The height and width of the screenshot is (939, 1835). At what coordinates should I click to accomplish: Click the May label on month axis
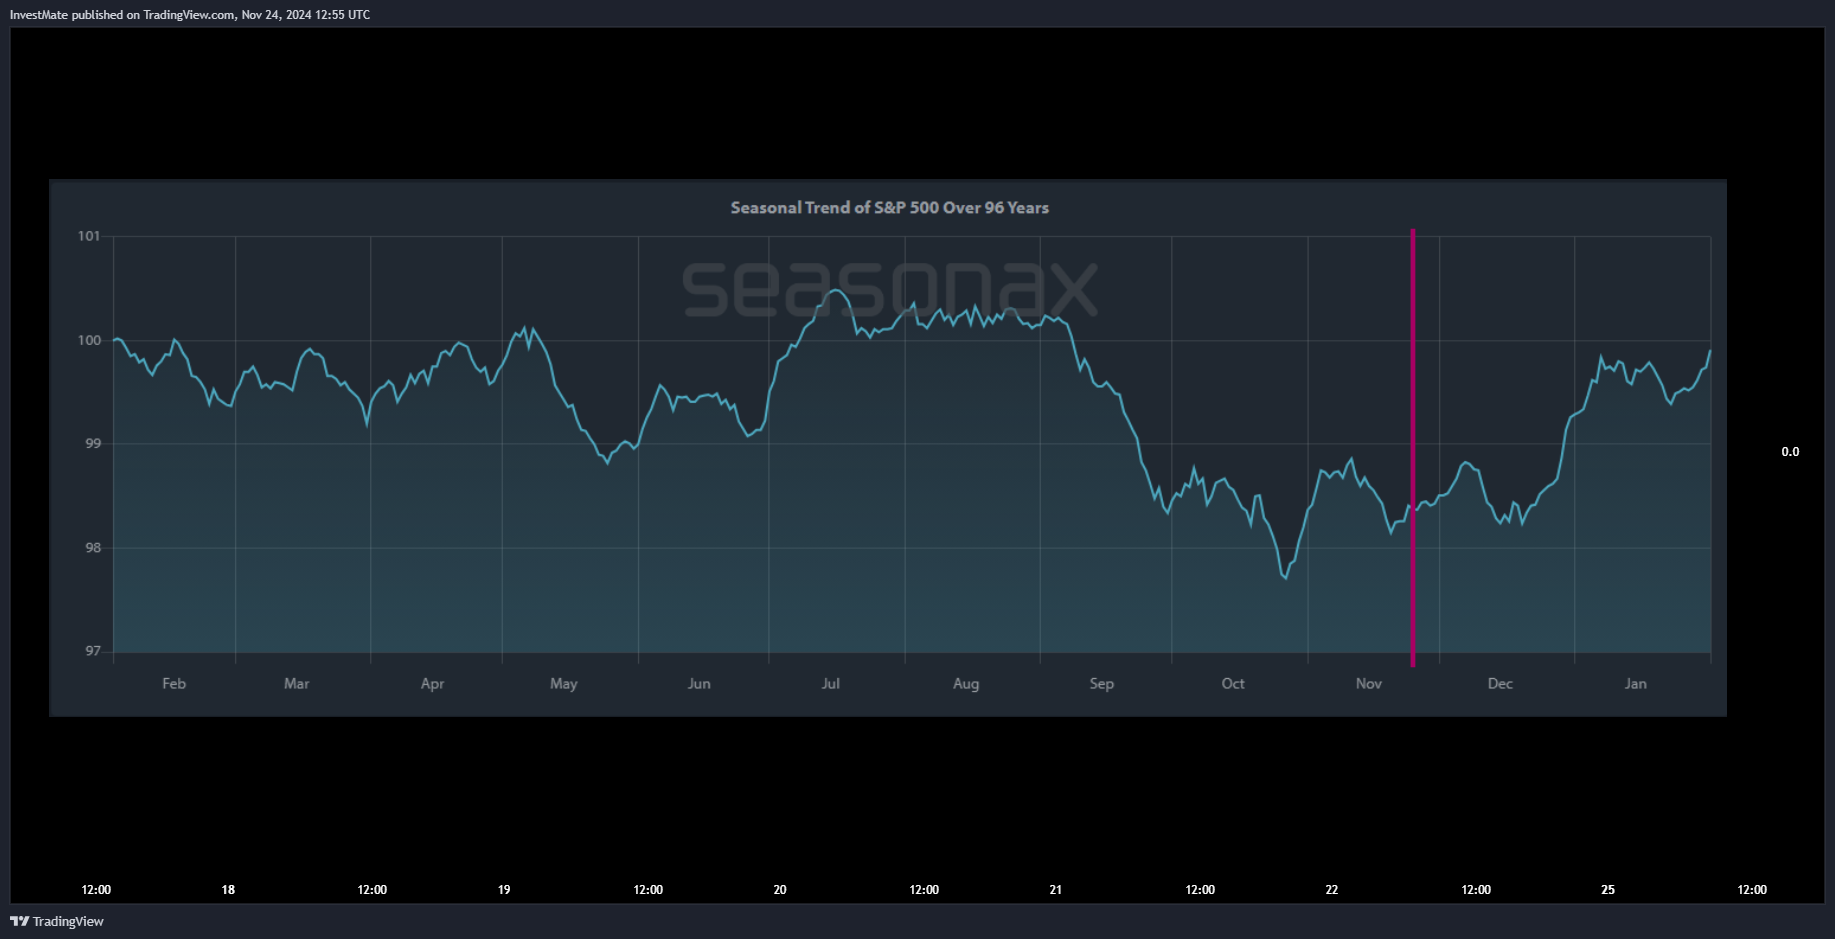[564, 684]
